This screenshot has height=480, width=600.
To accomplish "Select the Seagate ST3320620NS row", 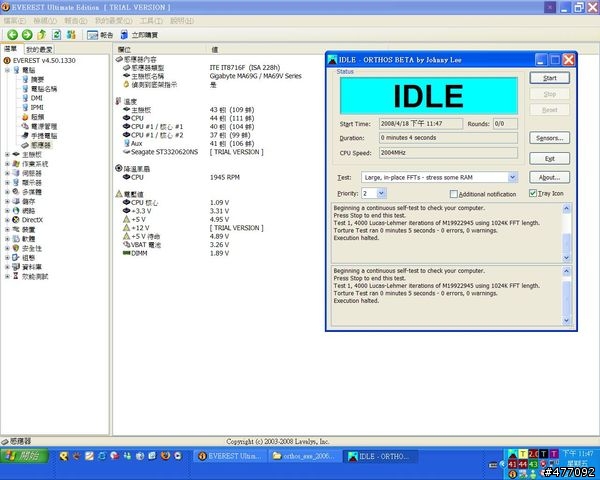I will coord(193,152).
